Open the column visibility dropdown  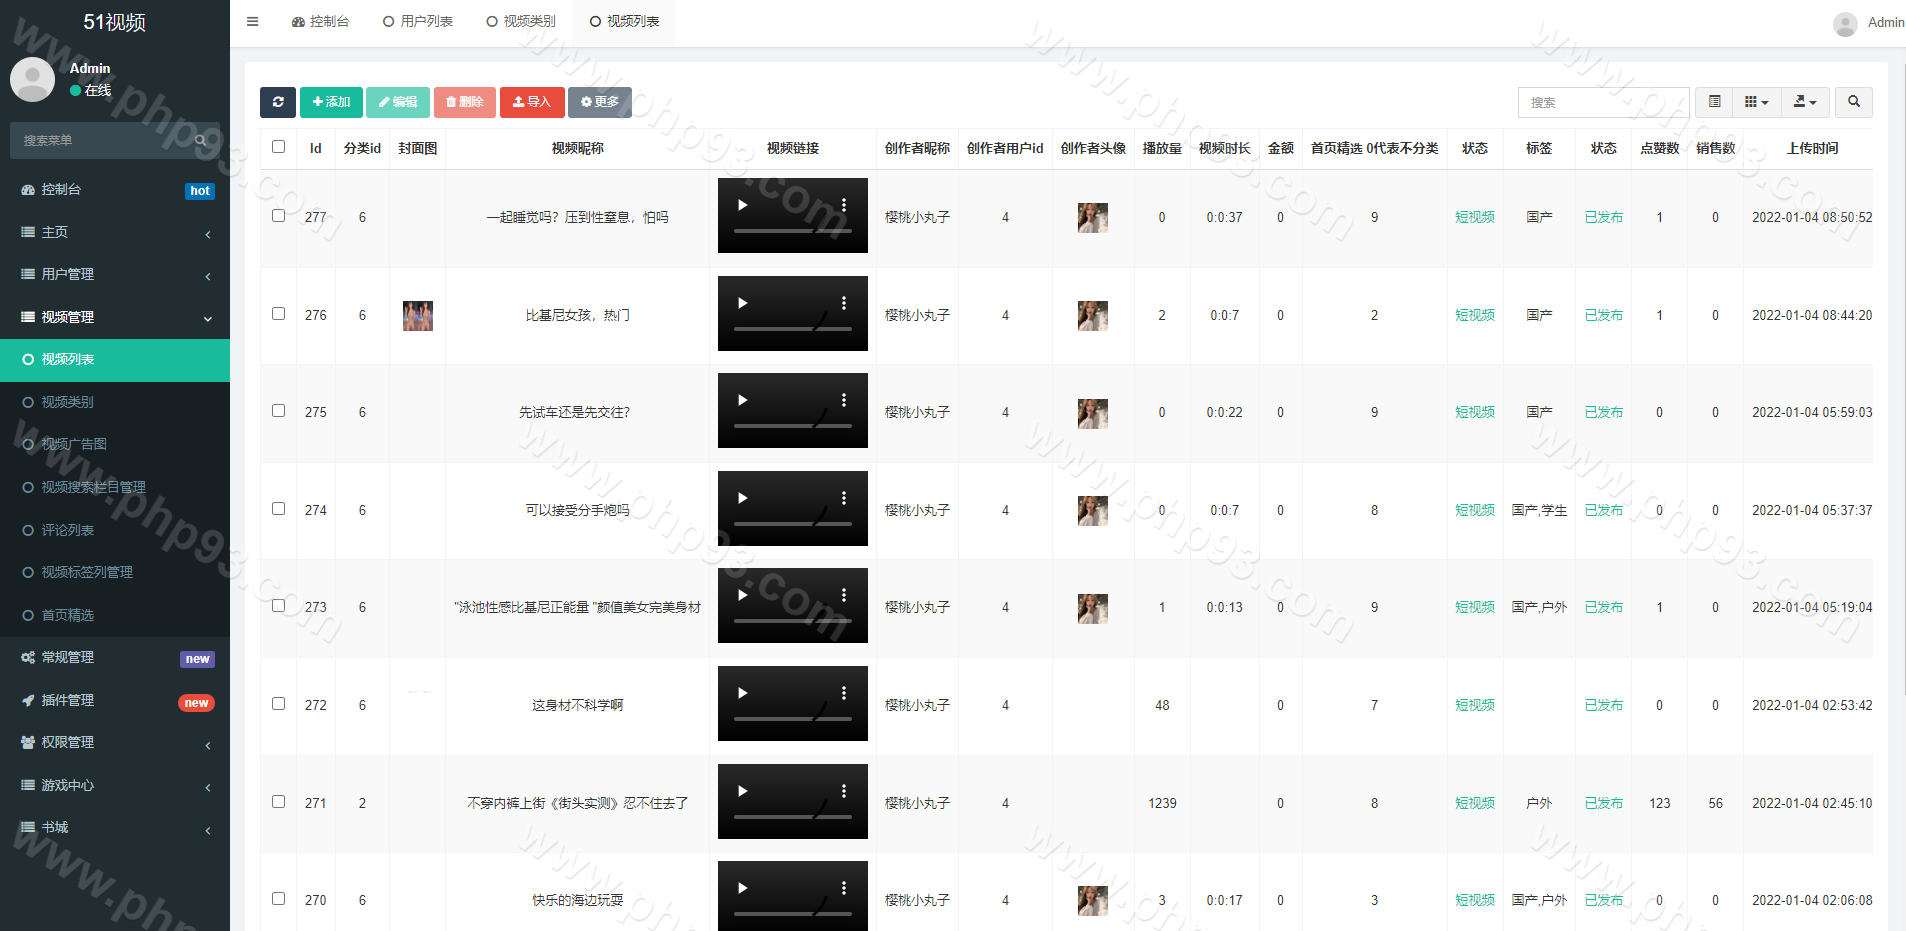(x=1756, y=102)
